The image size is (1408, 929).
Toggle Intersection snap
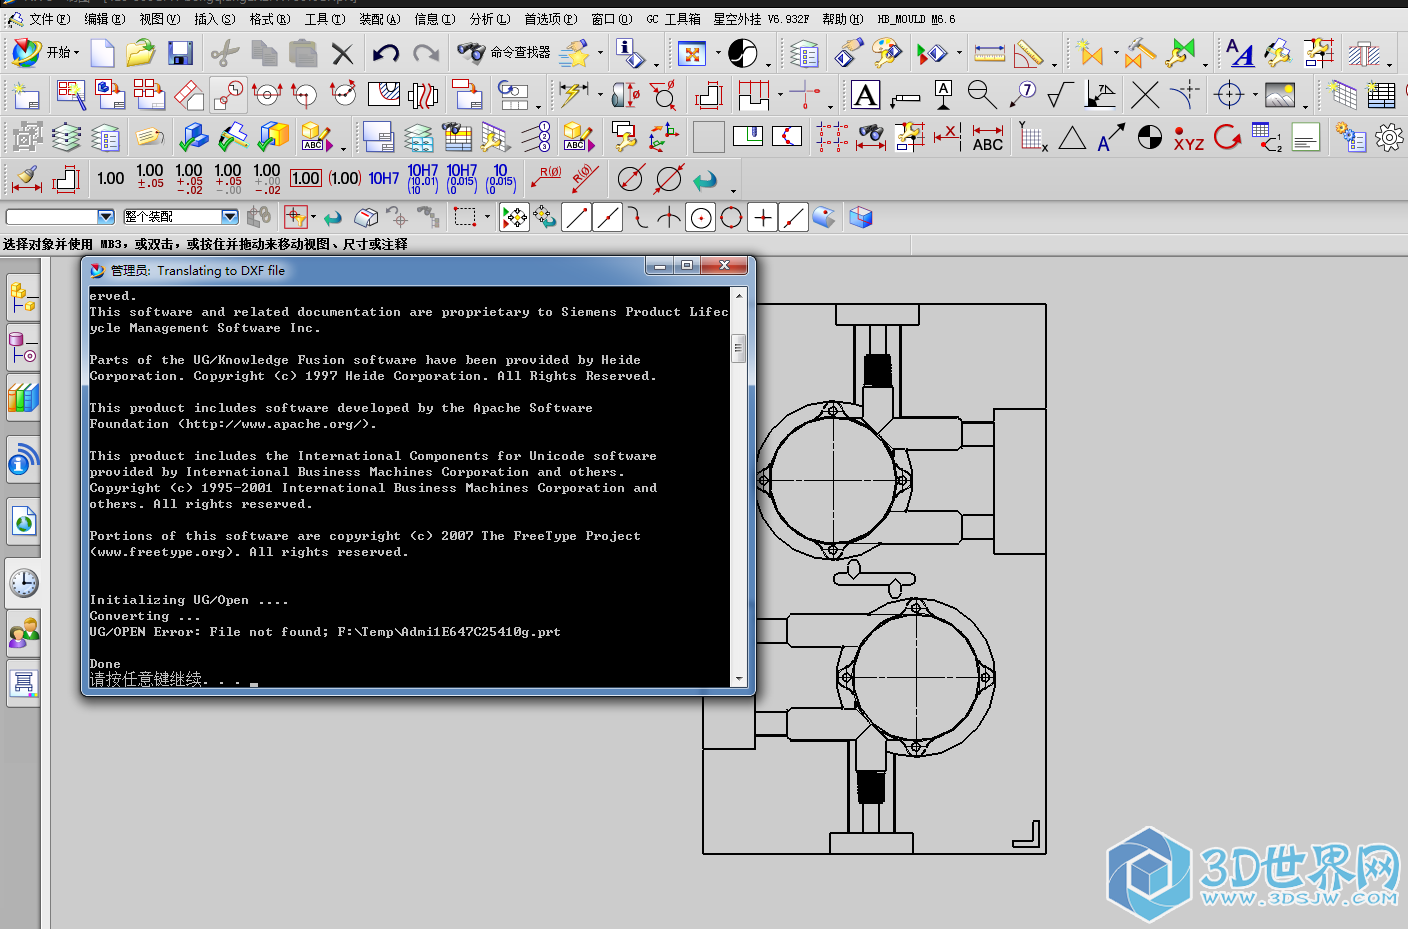point(669,217)
